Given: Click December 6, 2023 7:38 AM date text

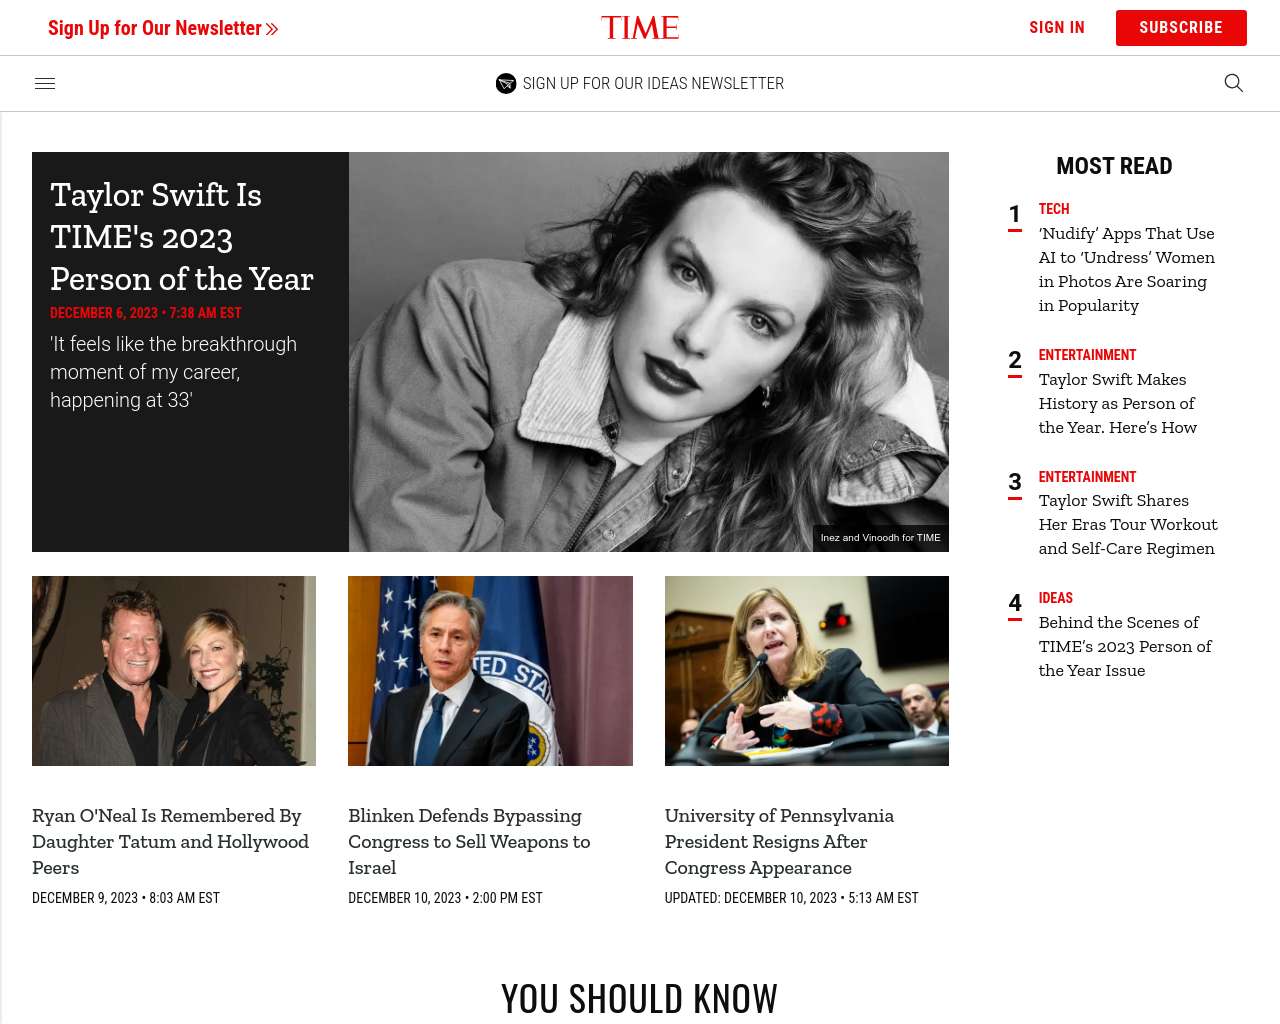Looking at the screenshot, I should click(146, 313).
